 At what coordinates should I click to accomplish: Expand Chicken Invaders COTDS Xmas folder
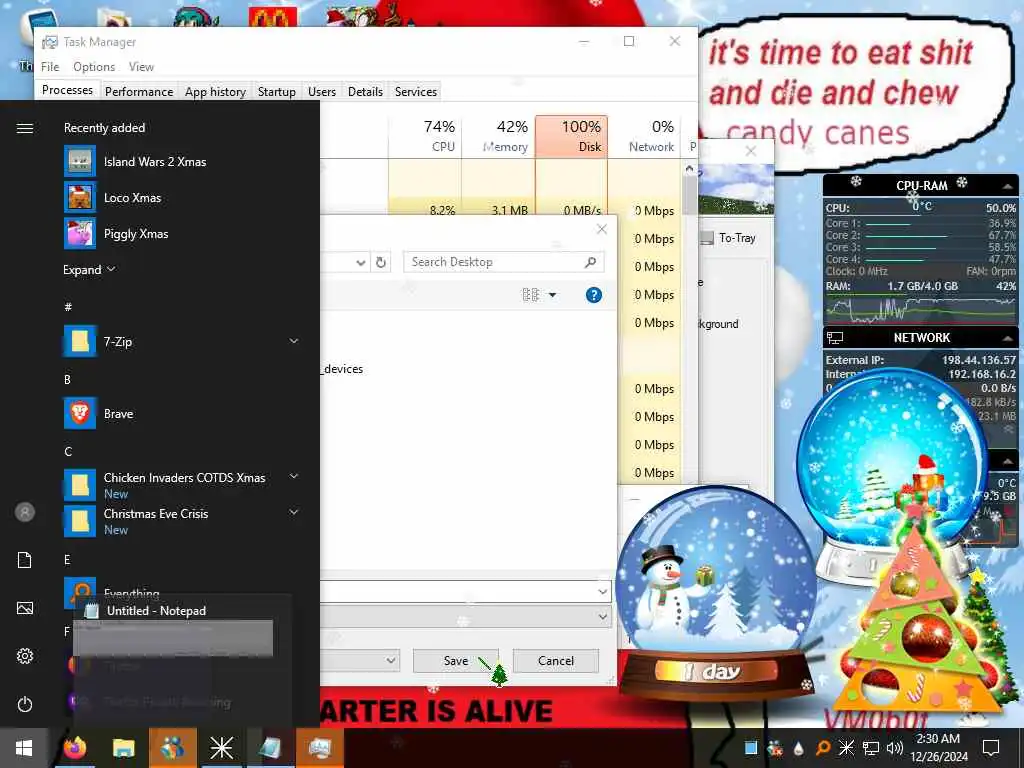[x=294, y=477]
